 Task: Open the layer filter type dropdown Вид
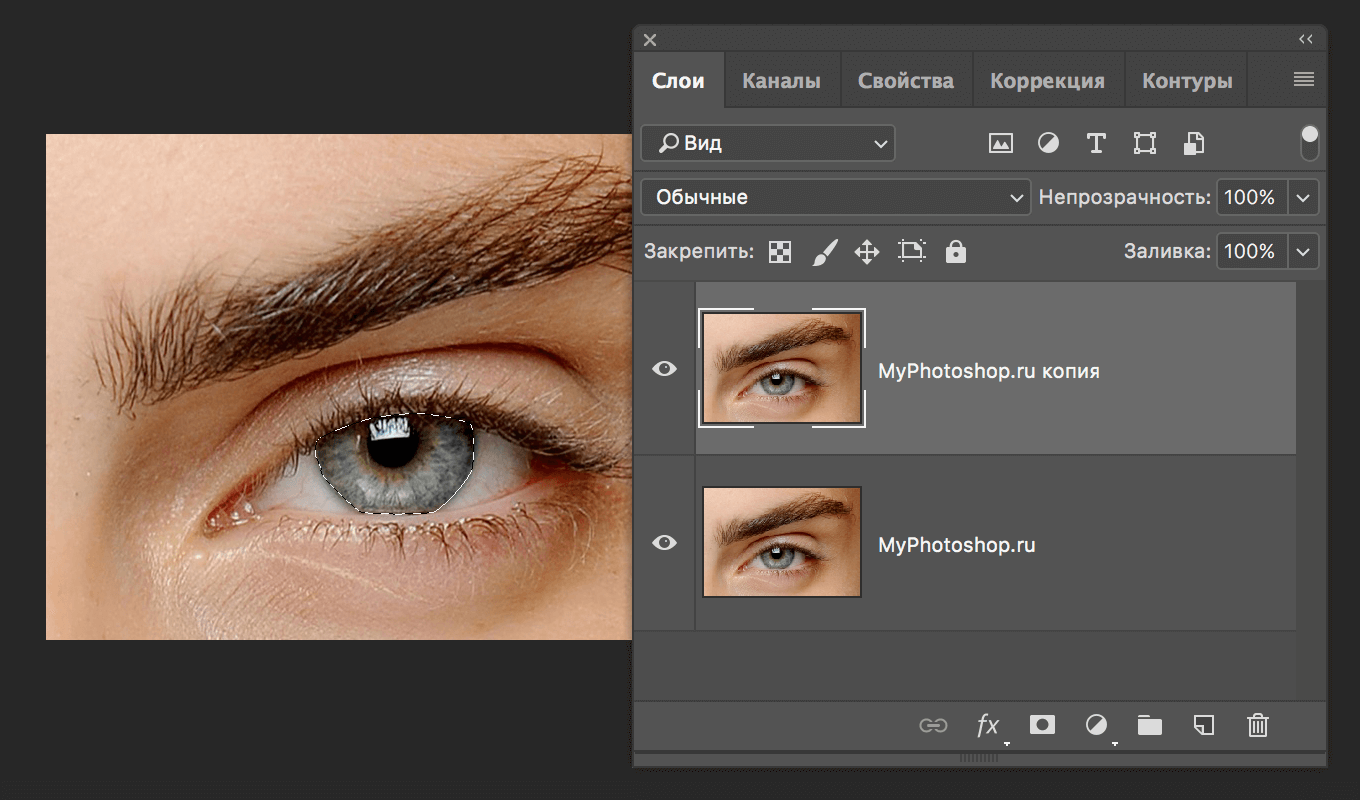(x=767, y=143)
